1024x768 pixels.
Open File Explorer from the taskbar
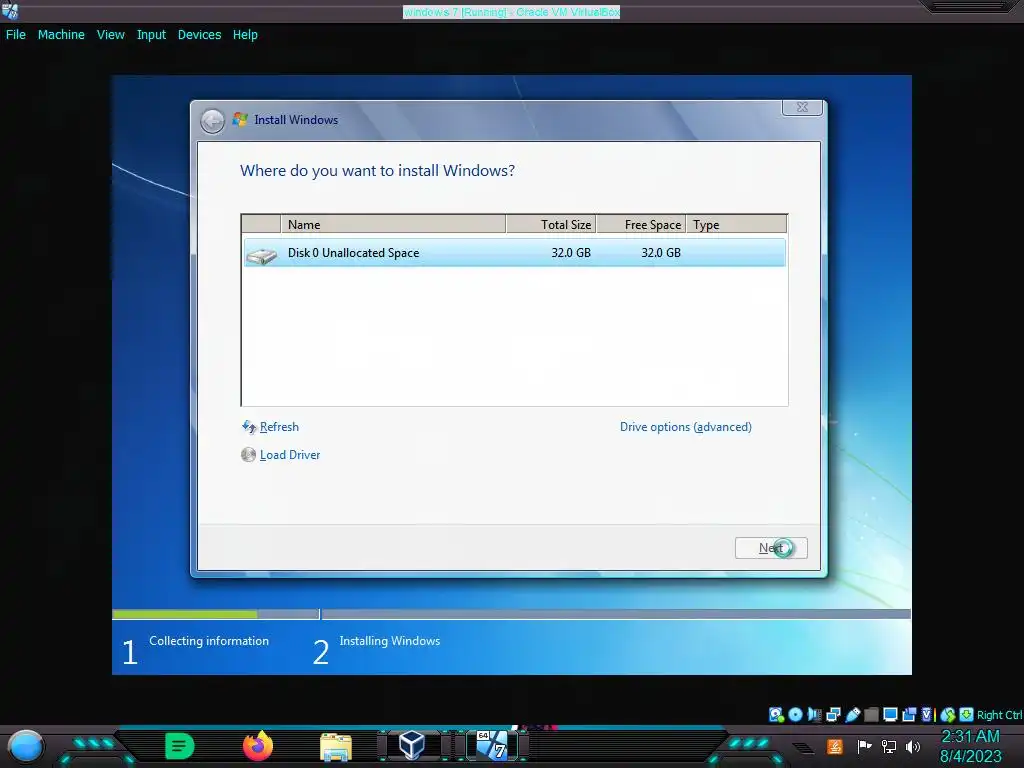tap(336, 746)
